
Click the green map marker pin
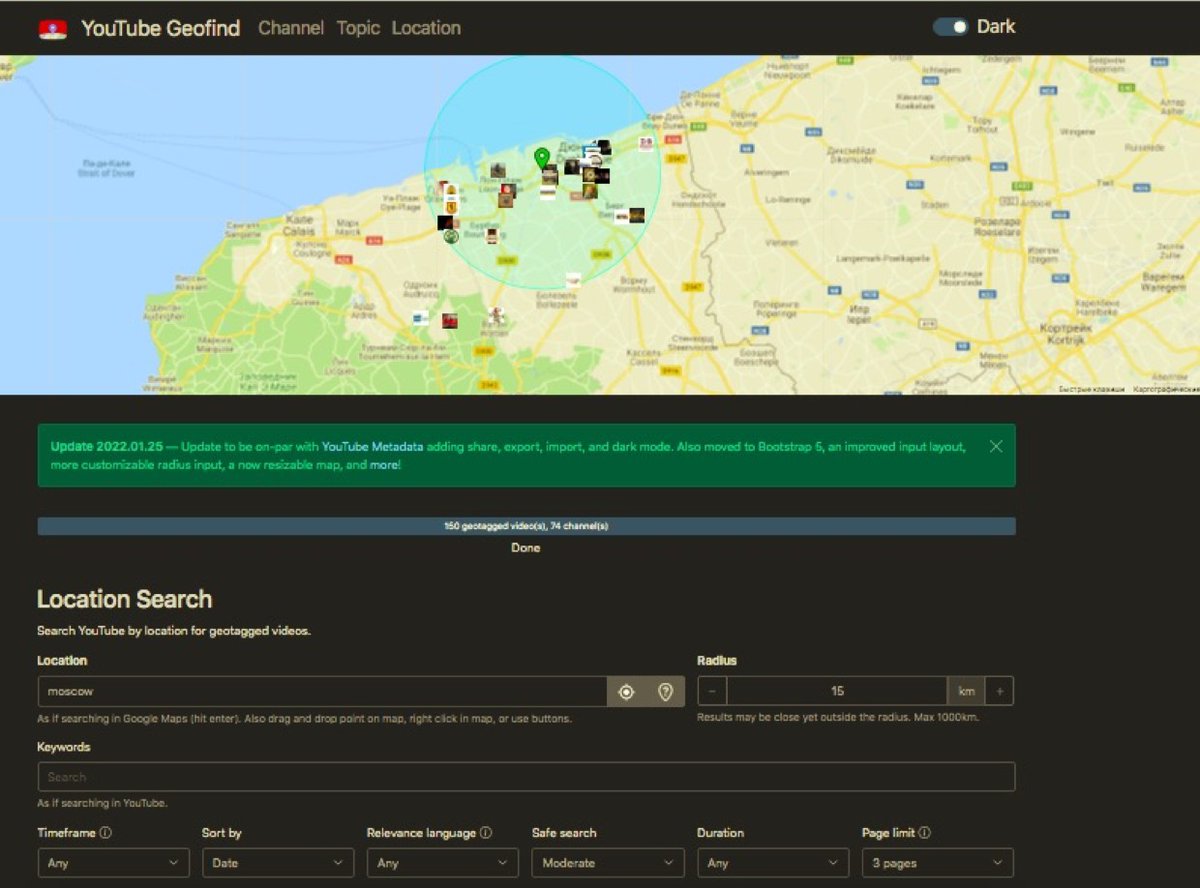(x=541, y=158)
